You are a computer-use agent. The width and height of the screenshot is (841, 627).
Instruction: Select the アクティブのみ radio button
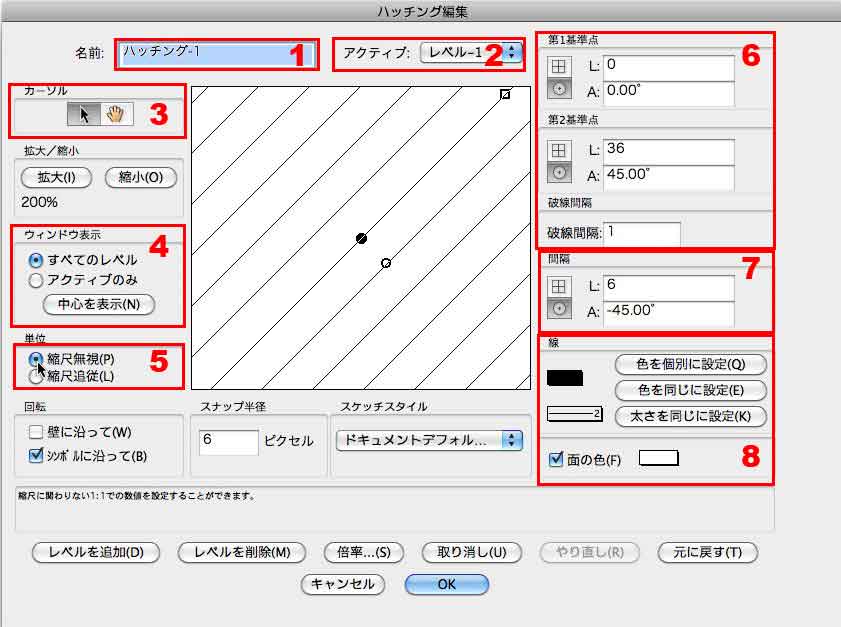(x=36, y=280)
